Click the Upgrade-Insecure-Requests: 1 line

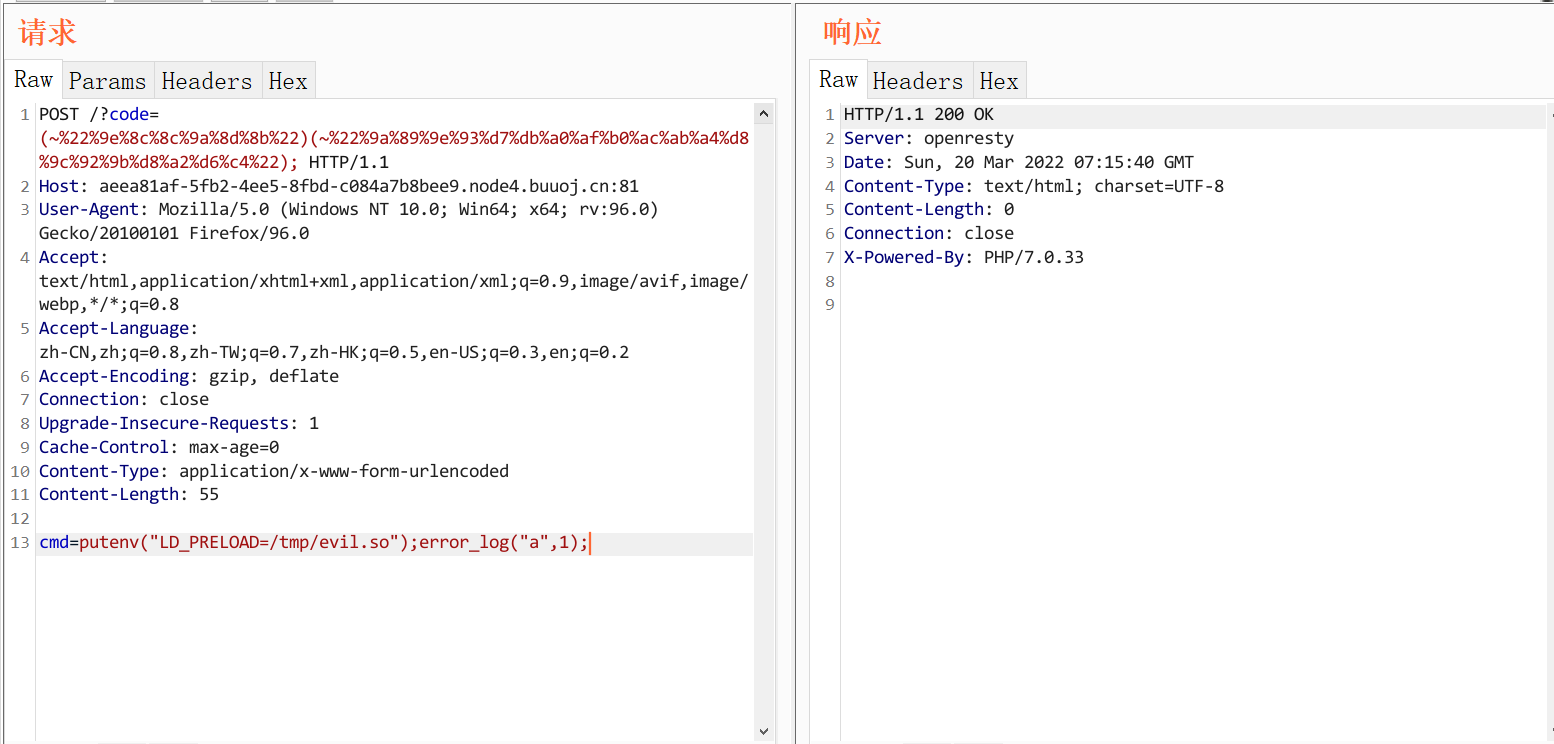click(x=179, y=423)
